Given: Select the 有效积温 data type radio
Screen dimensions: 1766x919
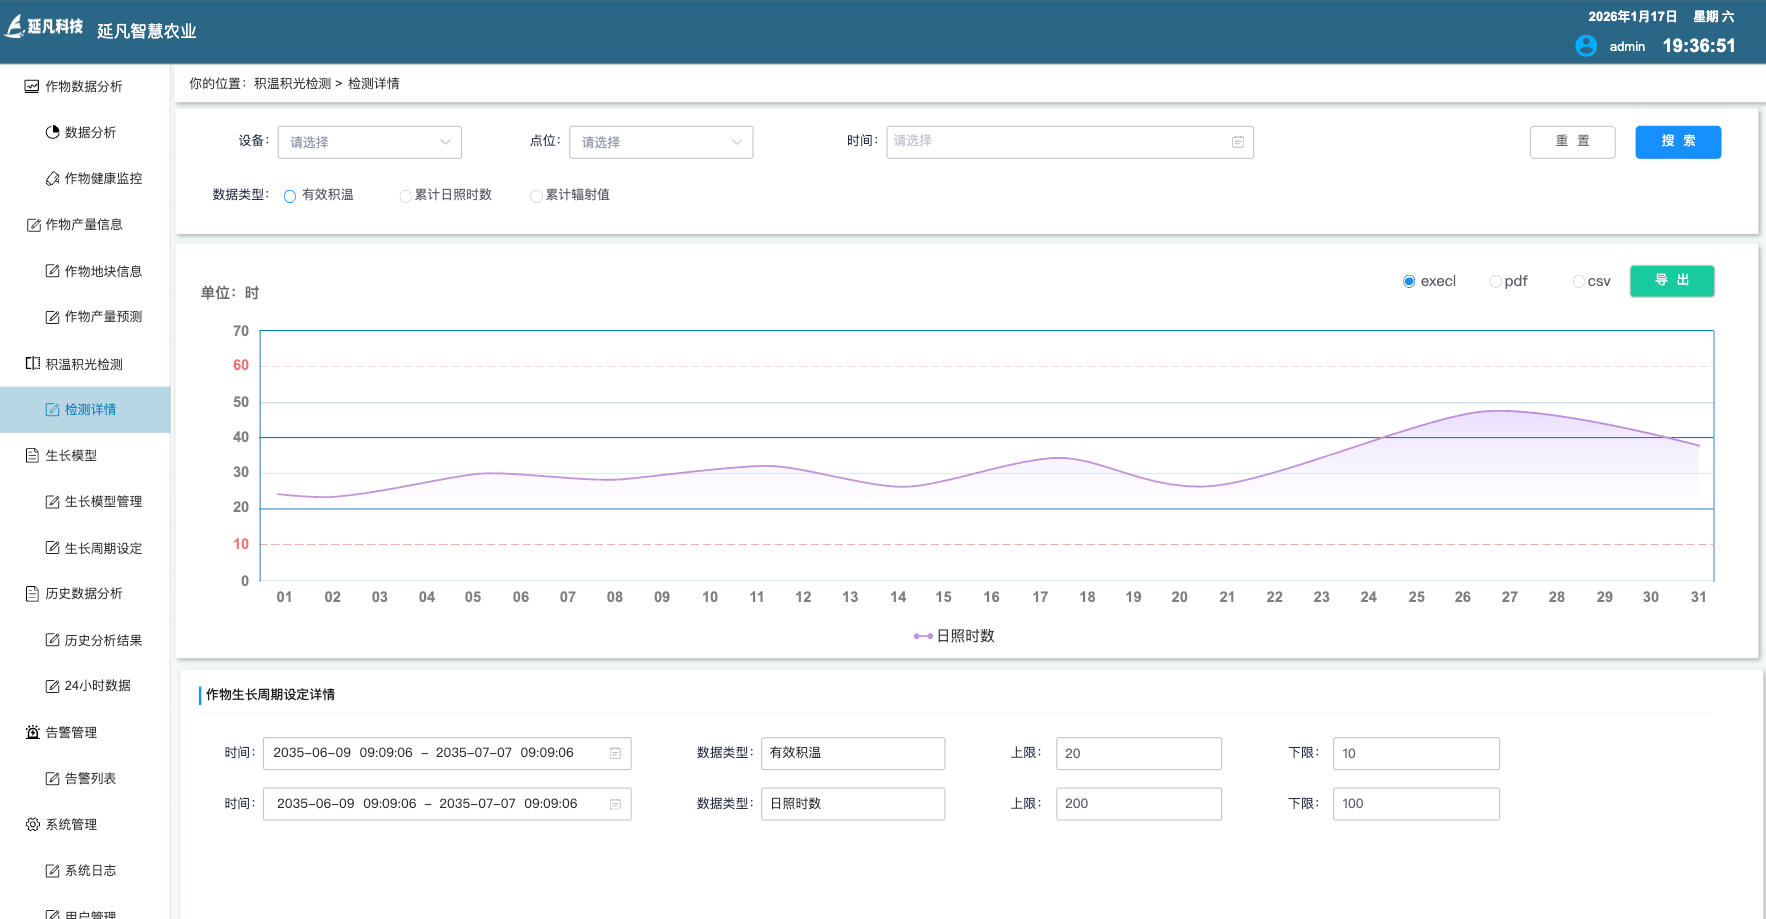Looking at the screenshot, I should click(x=290, y=196).
